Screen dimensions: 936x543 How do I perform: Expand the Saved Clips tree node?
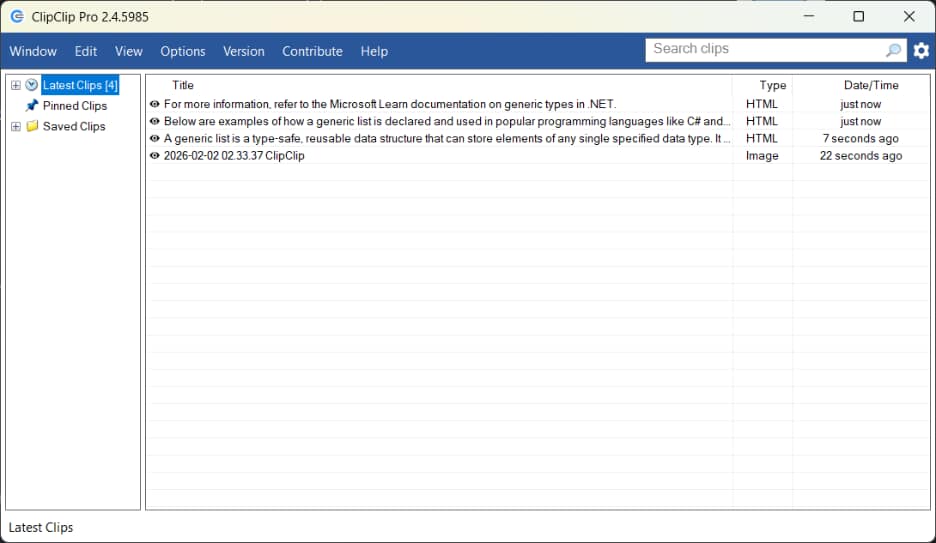click(x=16, y=127)
